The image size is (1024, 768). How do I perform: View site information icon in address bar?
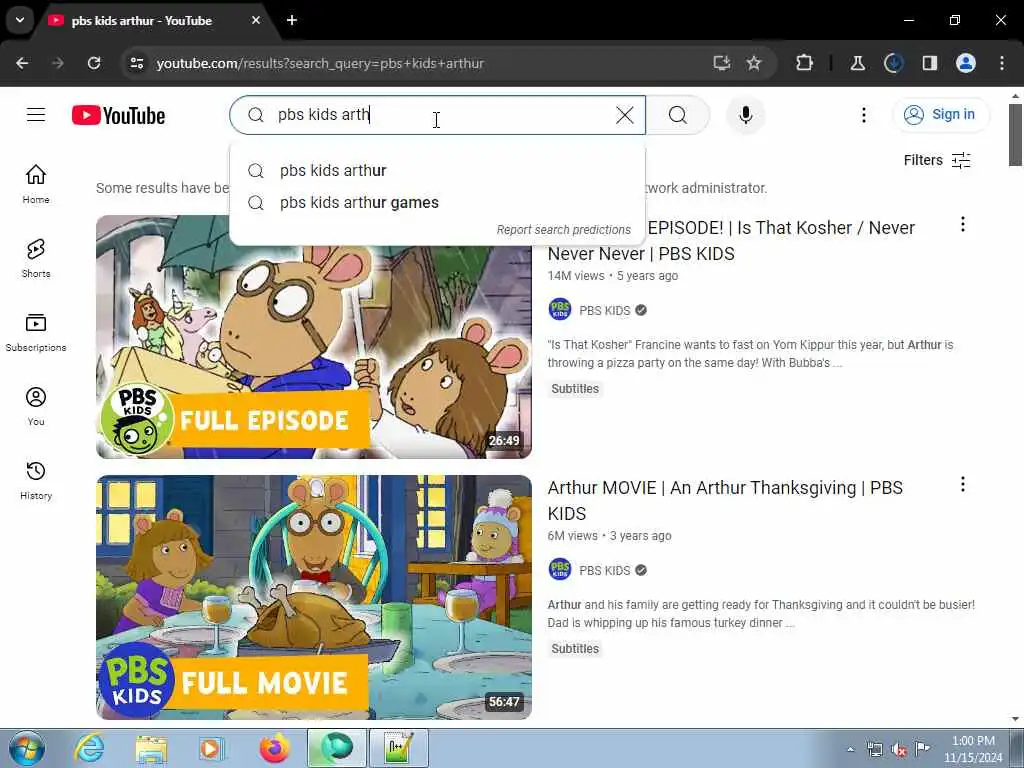click(x=136, y=63)
